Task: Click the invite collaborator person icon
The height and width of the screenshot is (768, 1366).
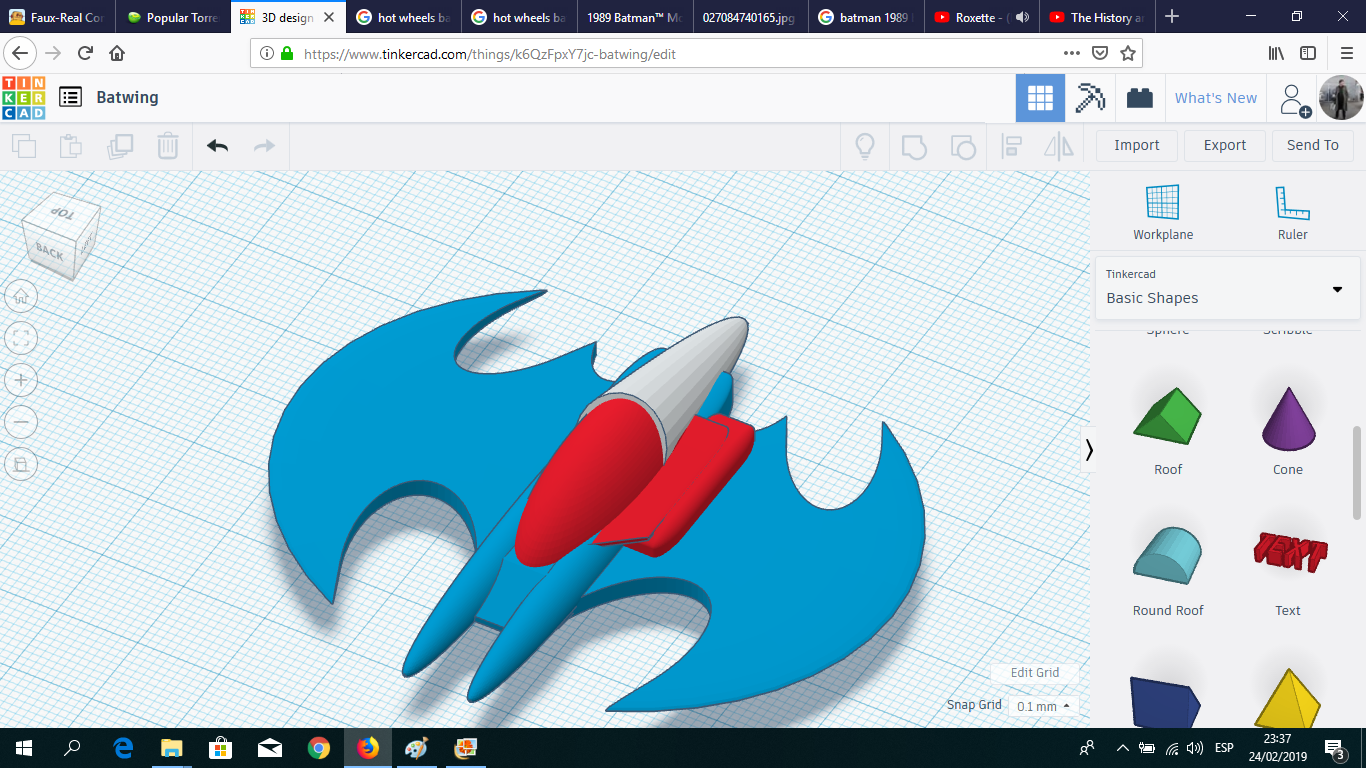Action: pos(1294,99)
